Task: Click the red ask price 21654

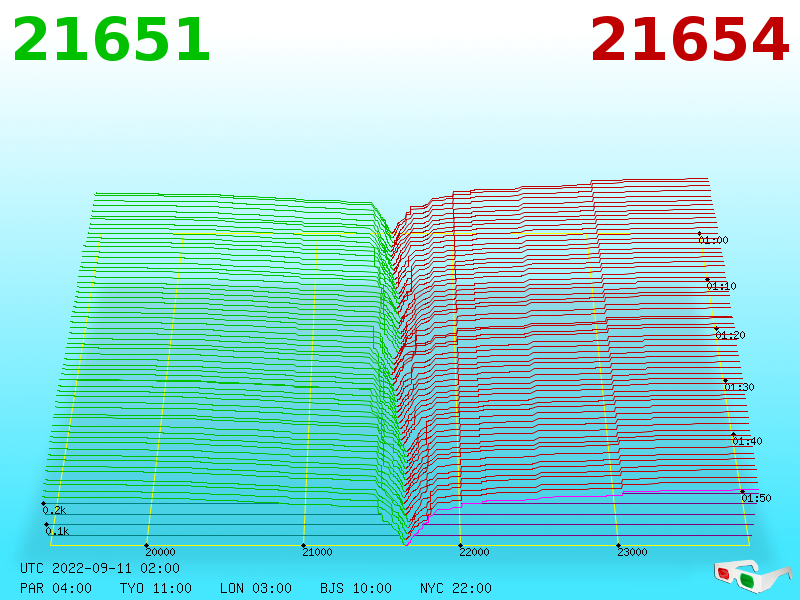Action: 690,39
